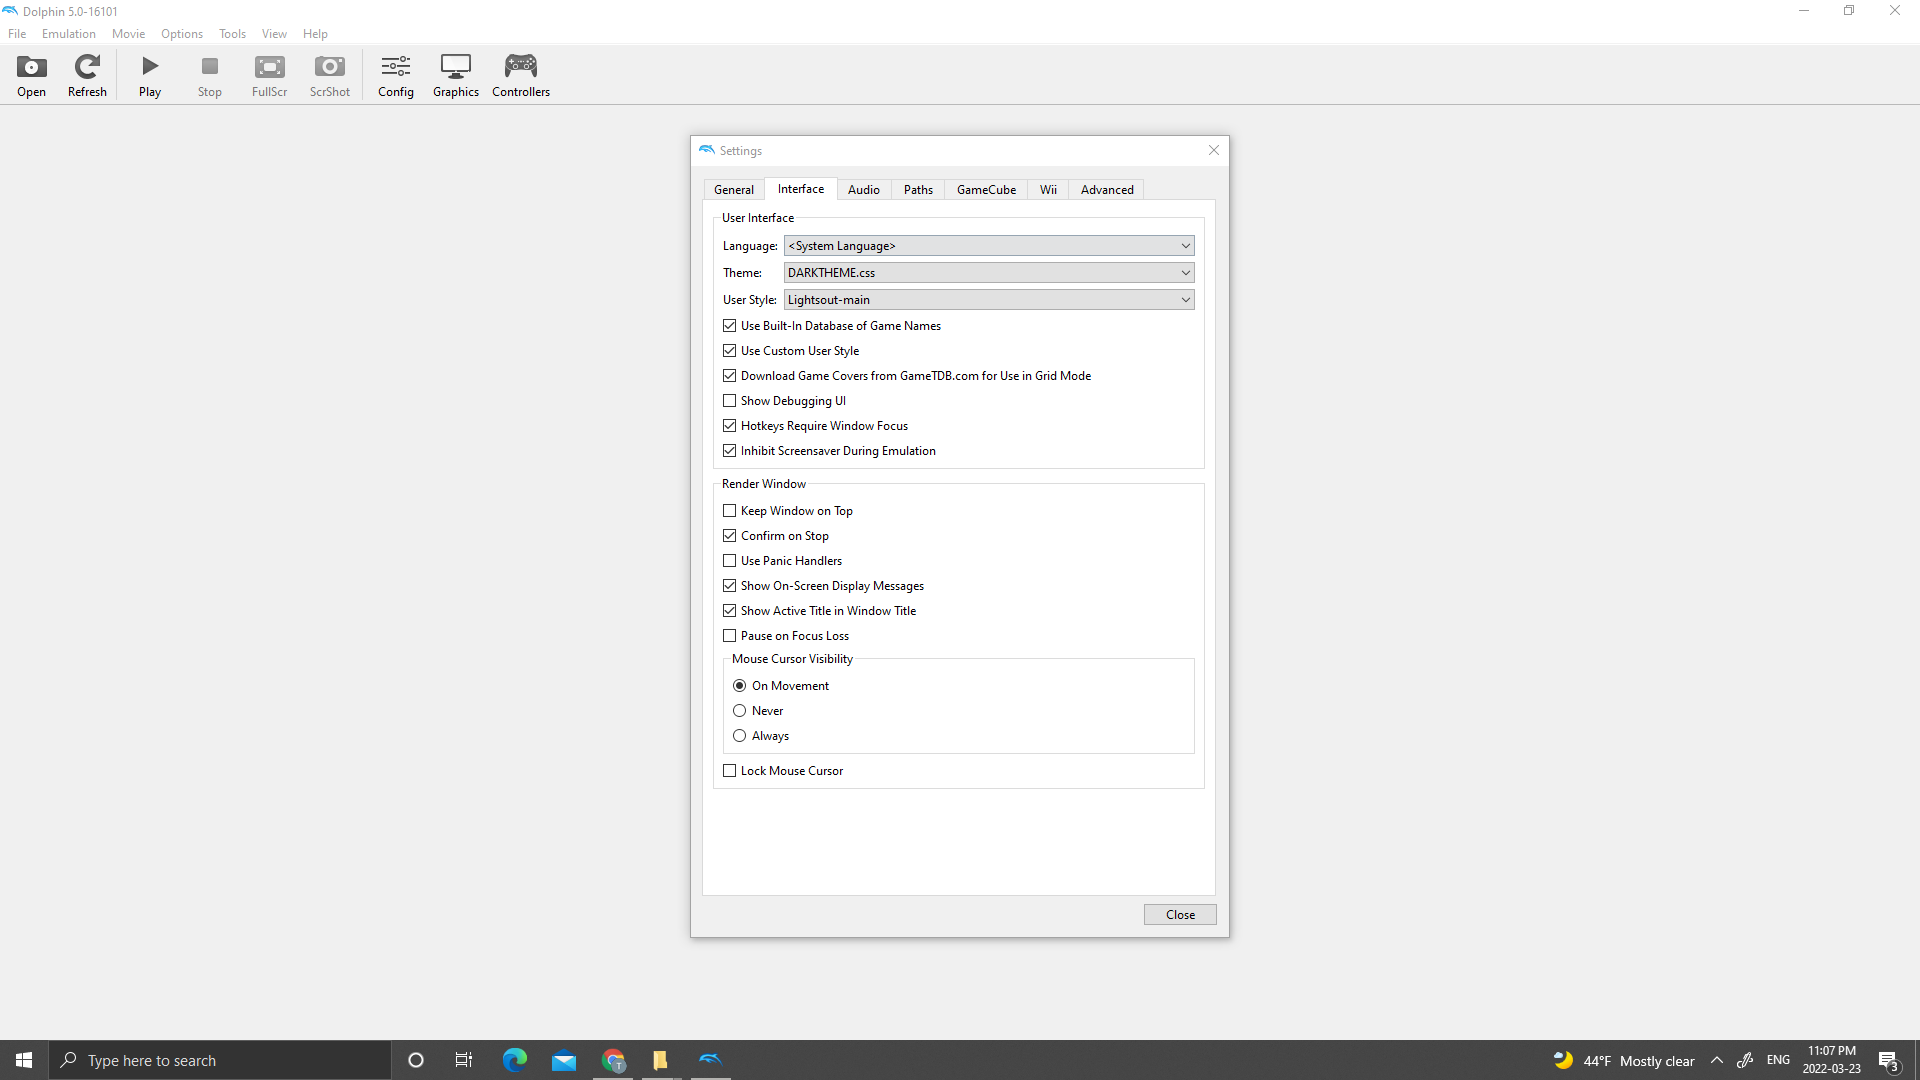Select Never for mouse cursor visibility

(740, 710)
